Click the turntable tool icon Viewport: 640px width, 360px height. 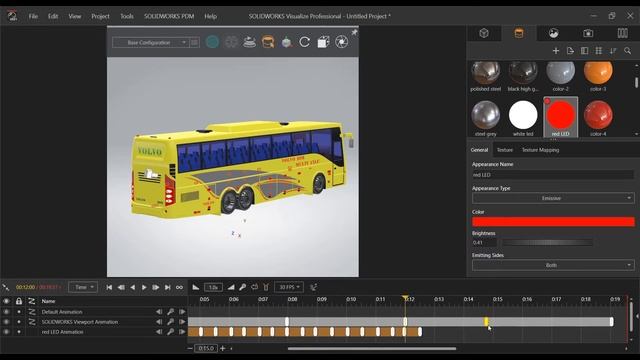click(x=249, y=42)
